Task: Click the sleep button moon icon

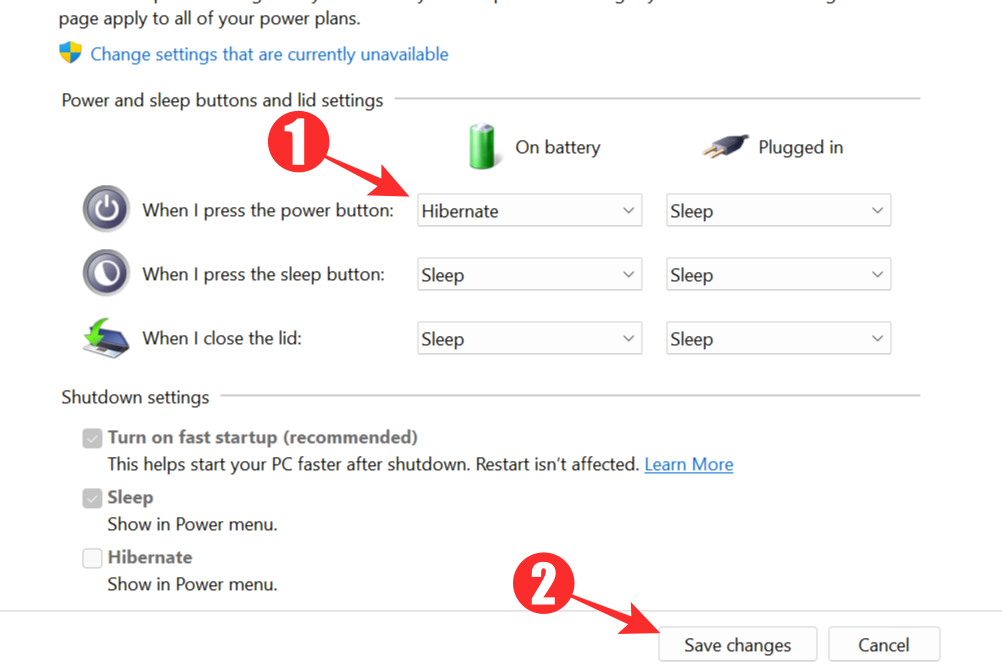Action: coord(106,273)
